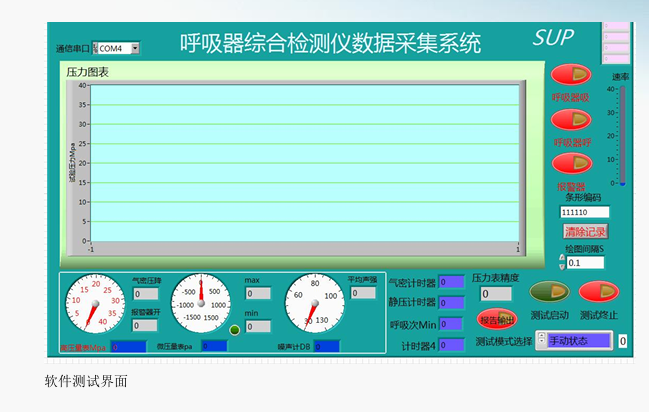Click the 压力表精度 value field
649x412 pixels.
496,294
